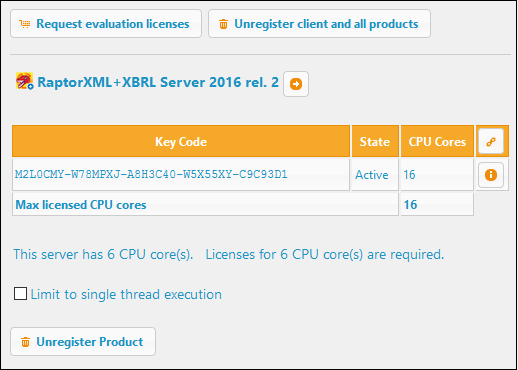Click the trash icon on Unregister Product button

[25, 342]
